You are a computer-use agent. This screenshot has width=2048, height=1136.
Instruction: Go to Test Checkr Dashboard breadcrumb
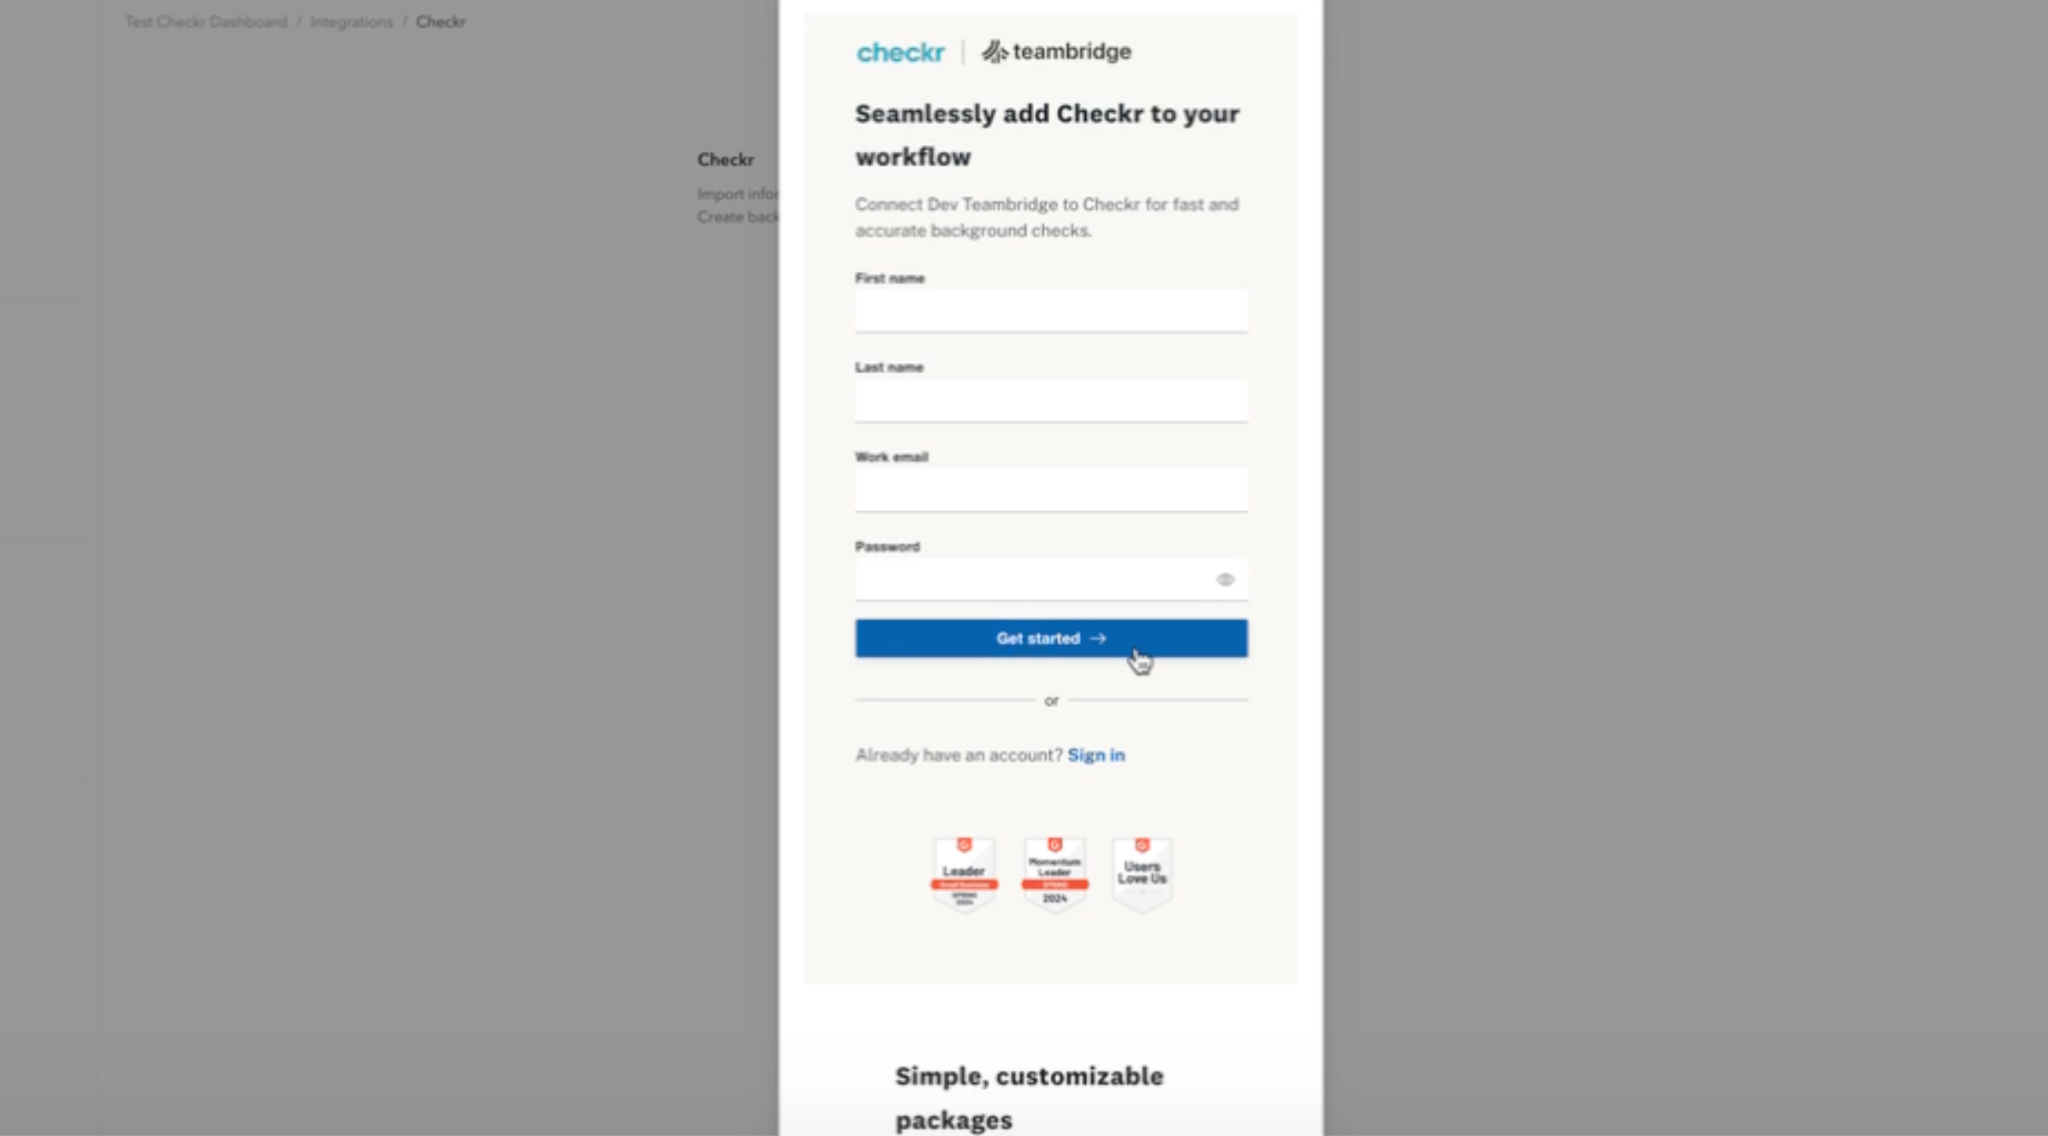coord(206,21)
